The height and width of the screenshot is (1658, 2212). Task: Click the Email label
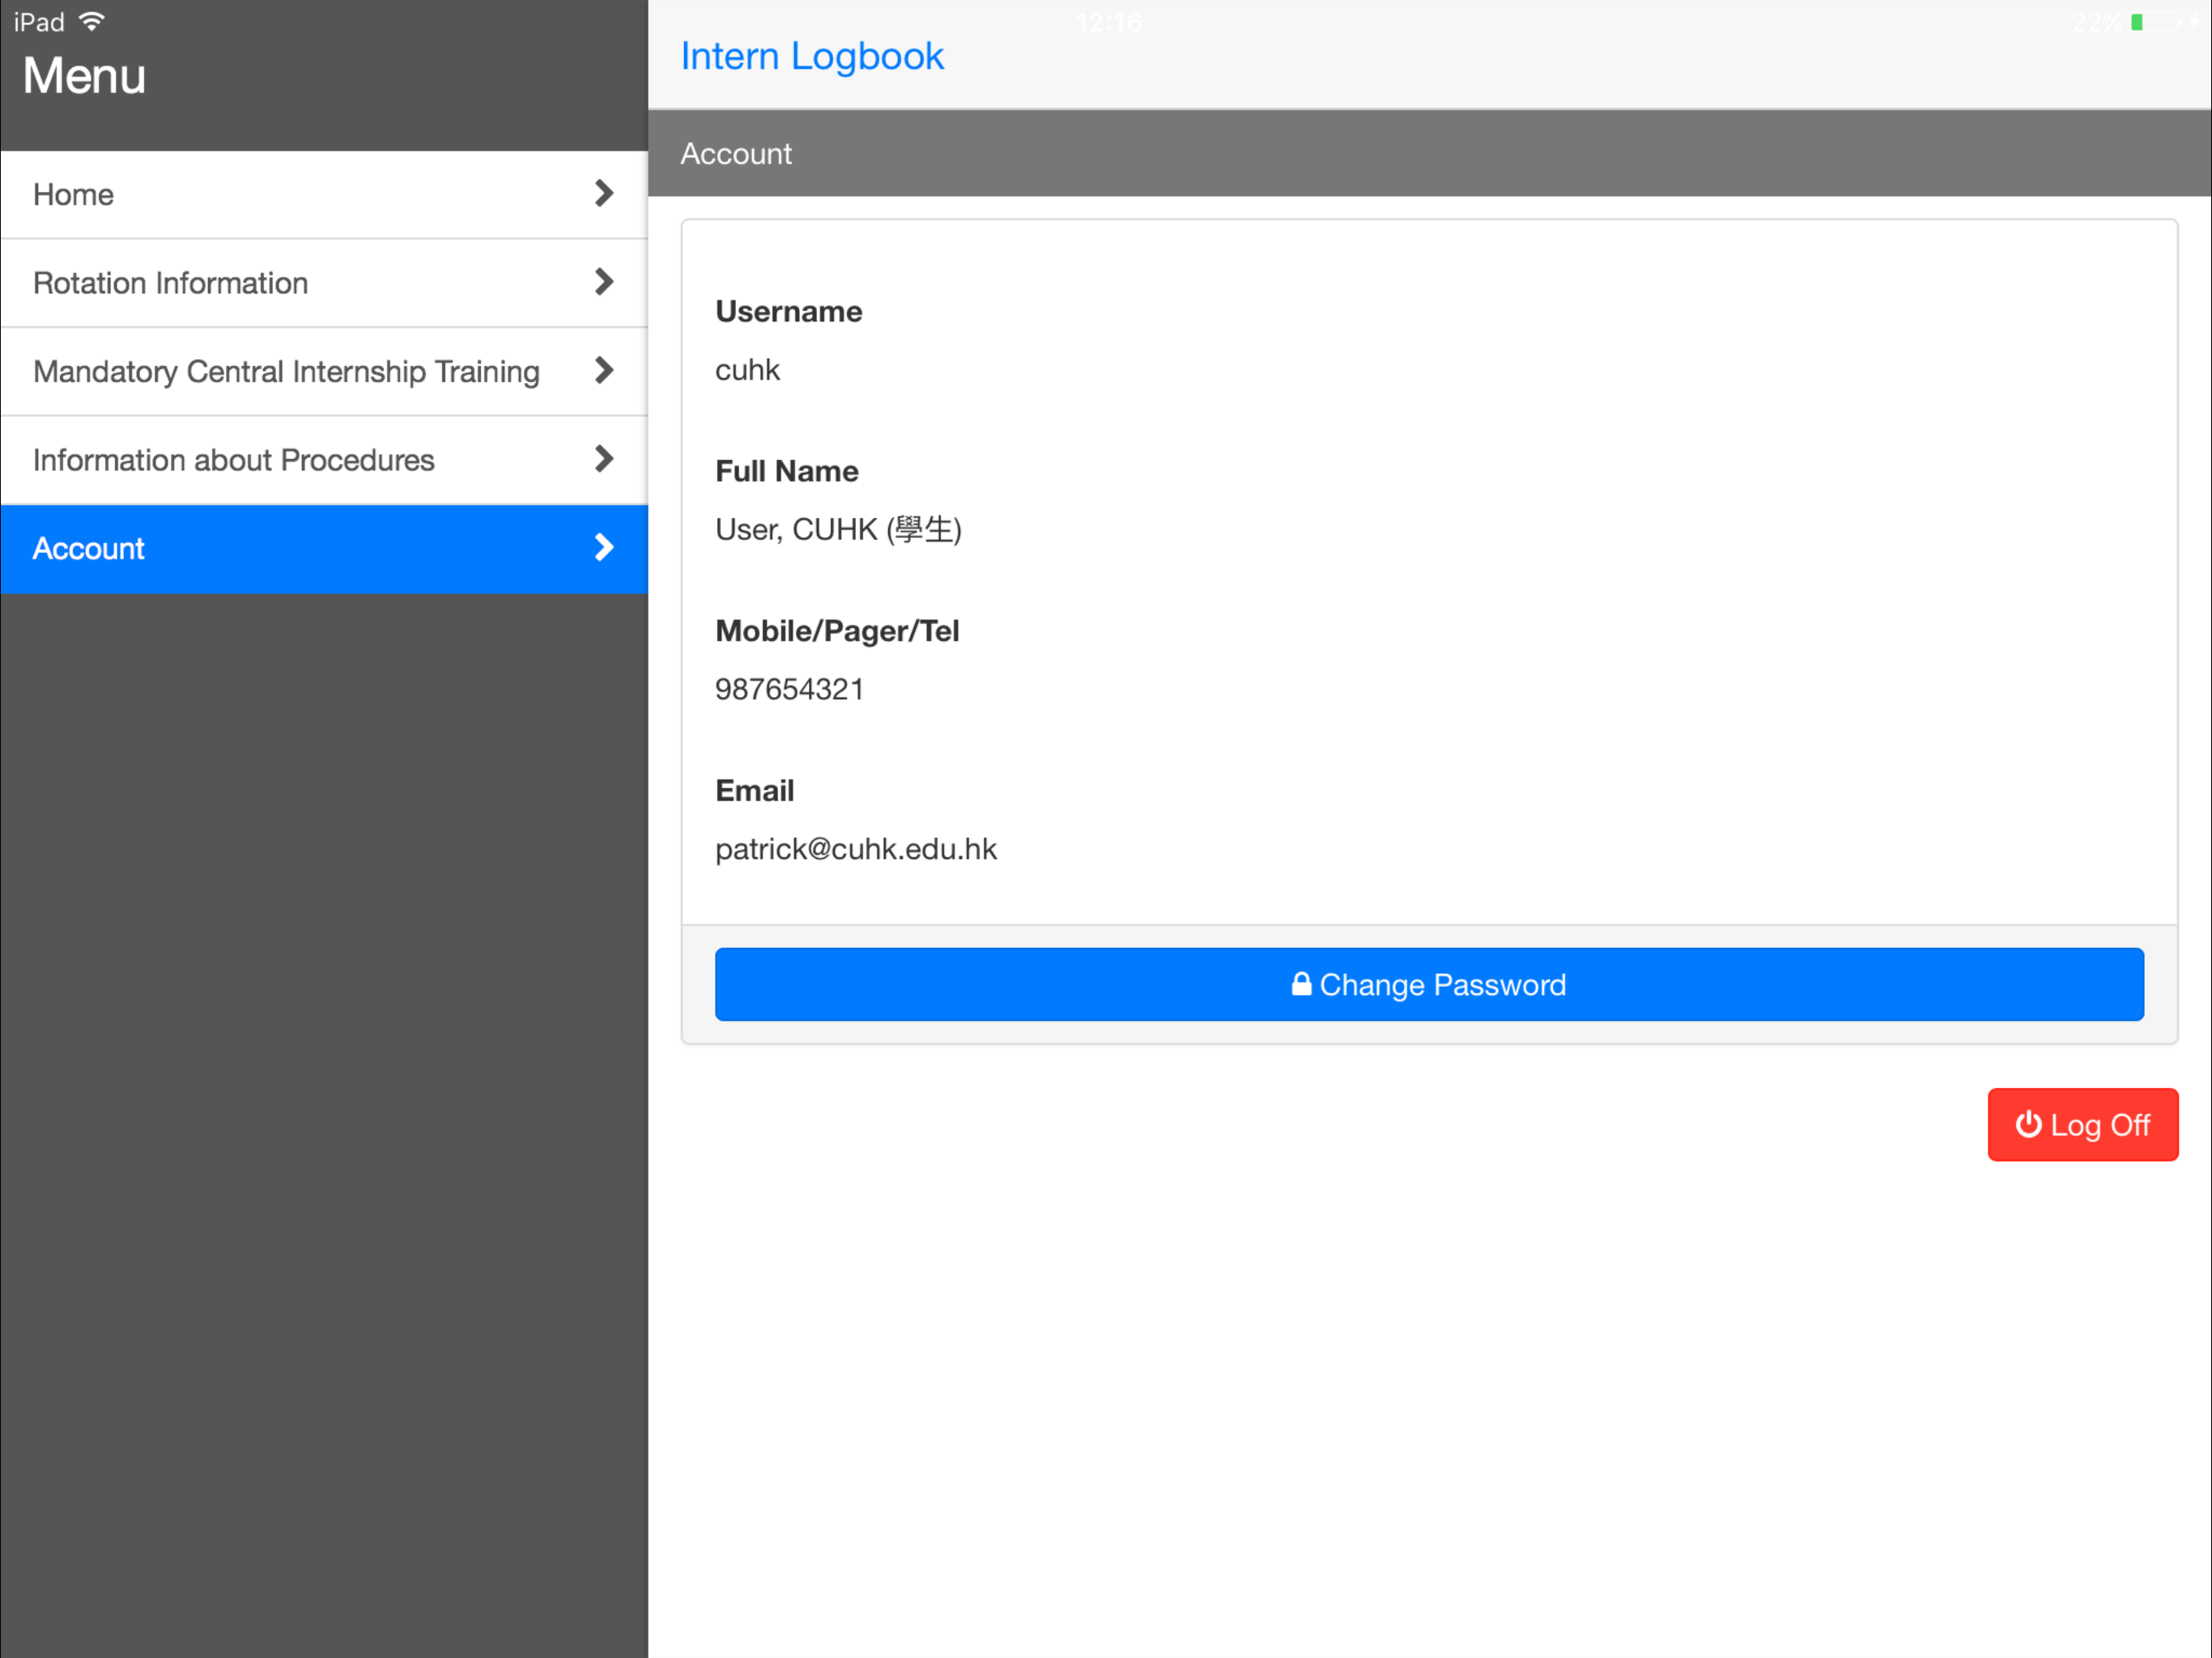click(755, 791)
